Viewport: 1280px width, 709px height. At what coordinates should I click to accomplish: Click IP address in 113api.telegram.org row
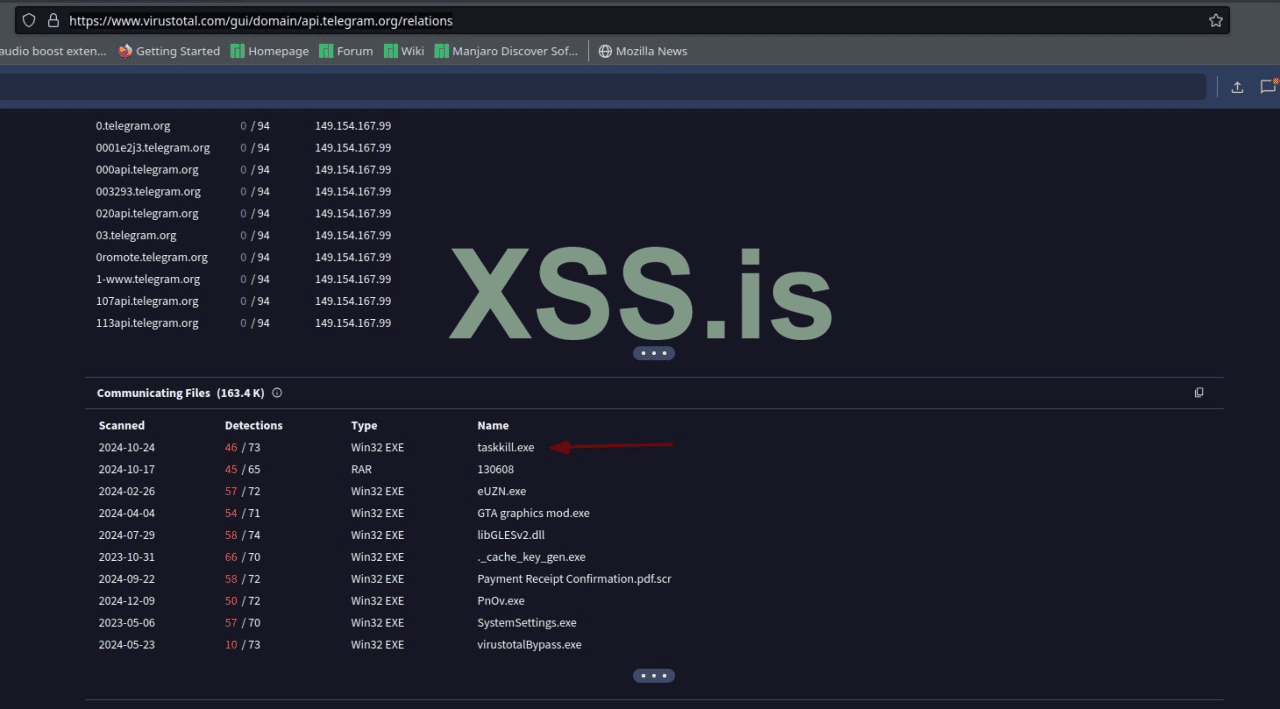click(x=353, y=324)
